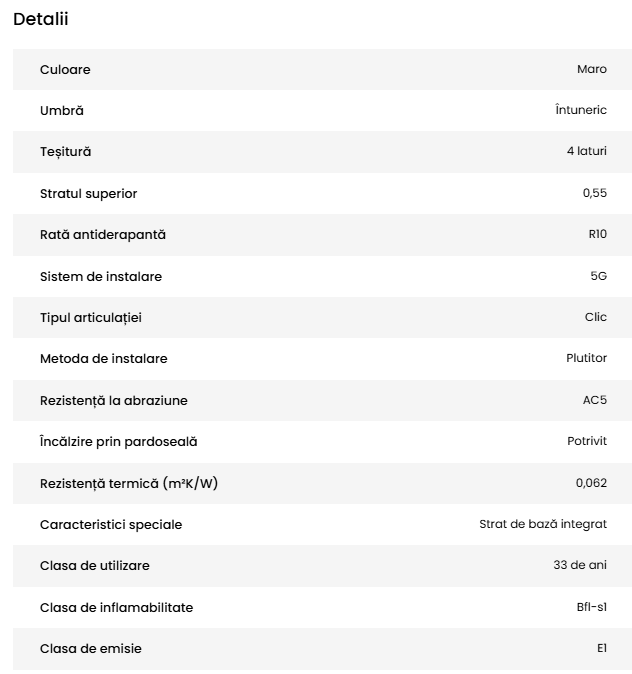Screen dimensions: 632x674
Task: Select the 4 laturi value
Action: [x=586, y=152]
